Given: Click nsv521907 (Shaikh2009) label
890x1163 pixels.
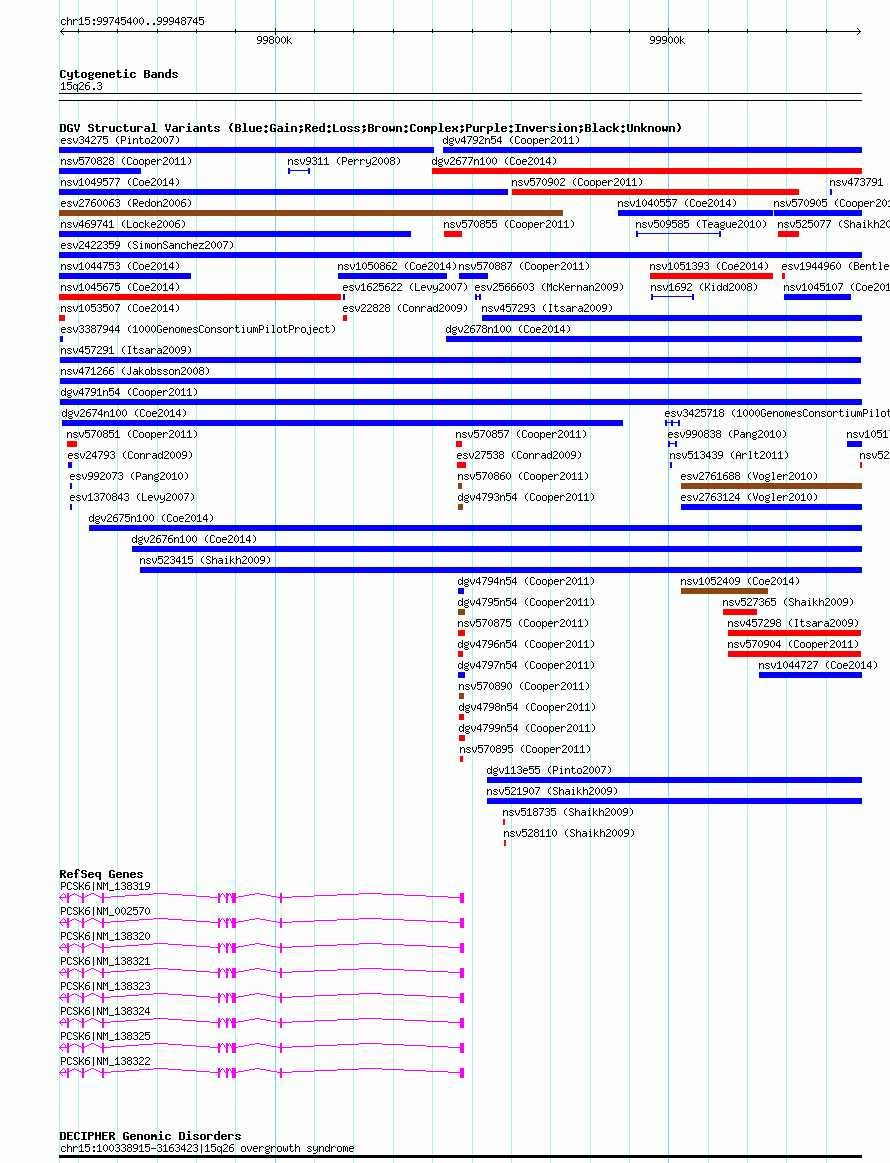Looking at the screenshot, I should [553, 791].
